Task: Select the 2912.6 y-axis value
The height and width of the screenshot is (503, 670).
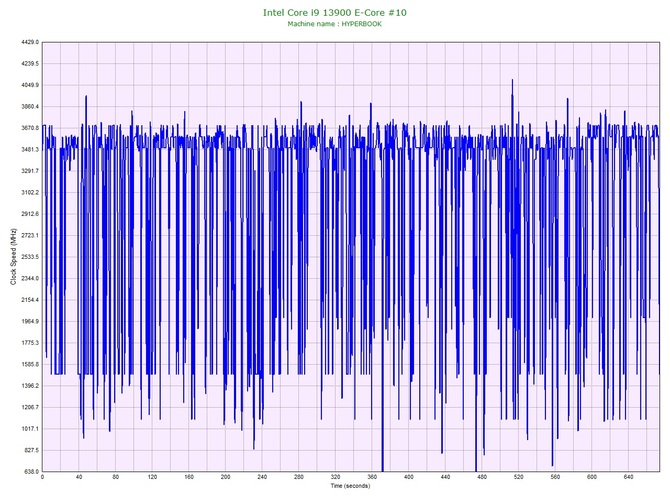Action: pyautogui.click(x=30, y=214)
